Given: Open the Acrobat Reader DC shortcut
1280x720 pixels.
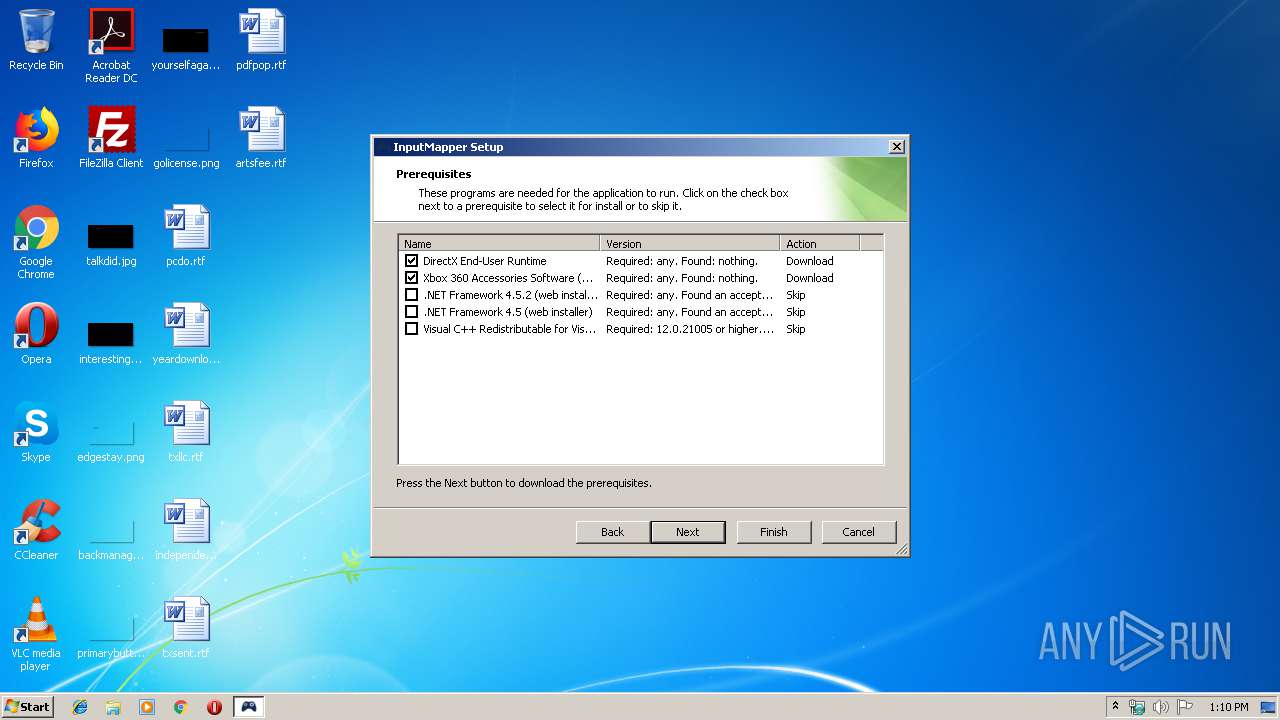Looking at the screenshot, I should (x=111, y=46).
